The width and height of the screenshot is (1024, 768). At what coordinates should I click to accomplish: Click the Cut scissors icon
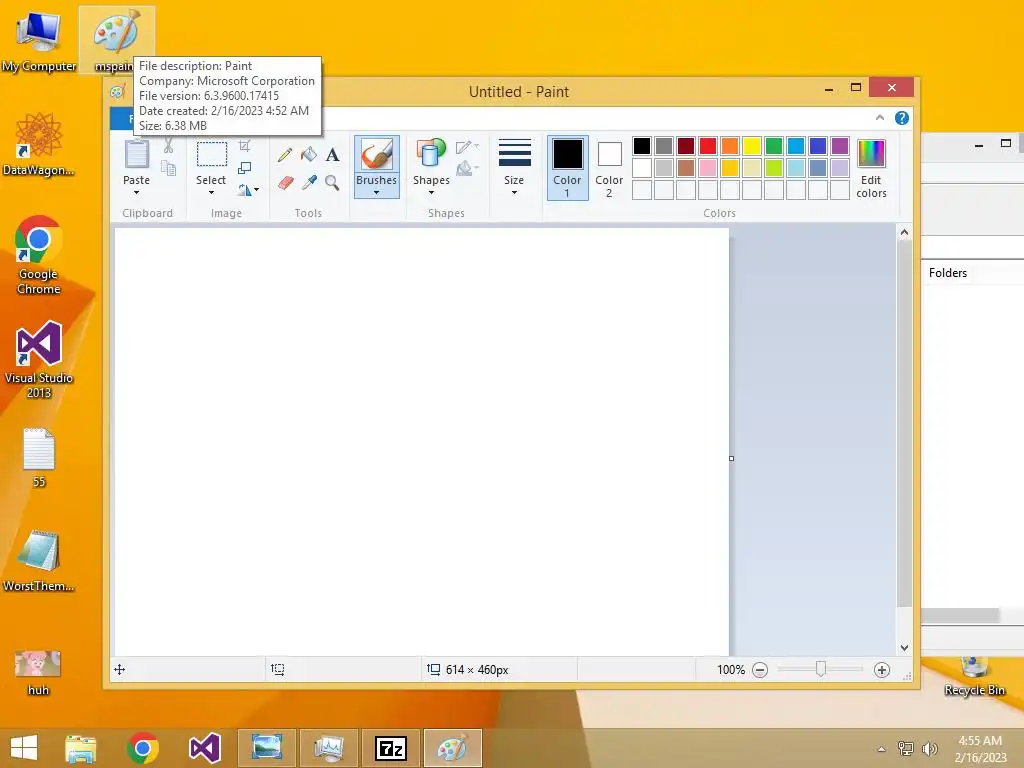click(168, 145)
